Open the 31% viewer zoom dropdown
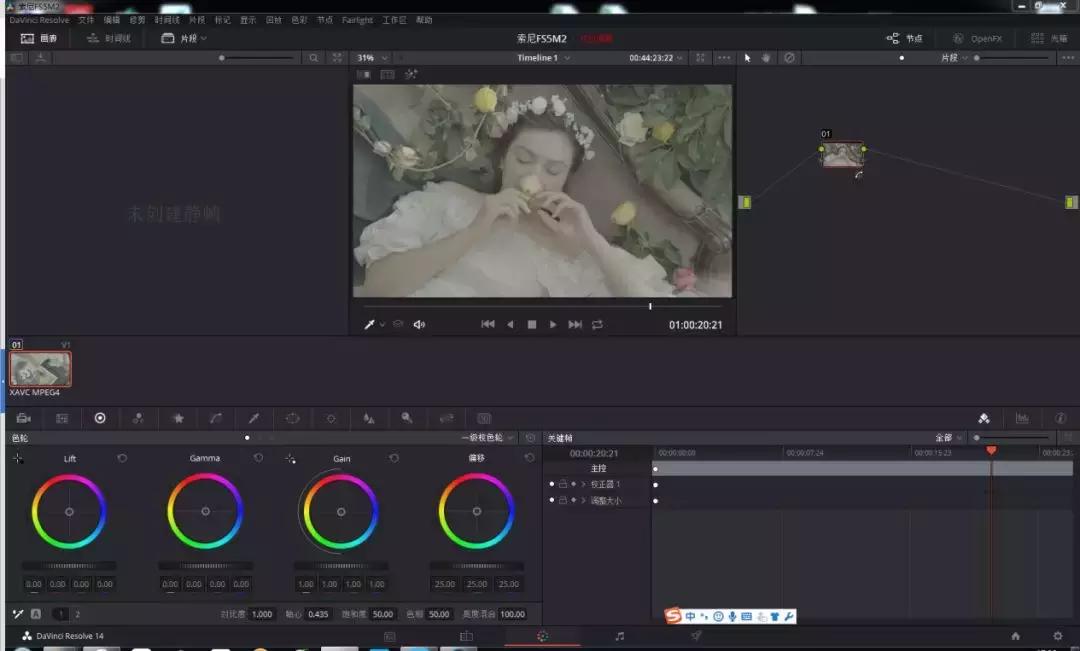The width and height of the screenshot is (1080, 651). (x=369, y=58)
